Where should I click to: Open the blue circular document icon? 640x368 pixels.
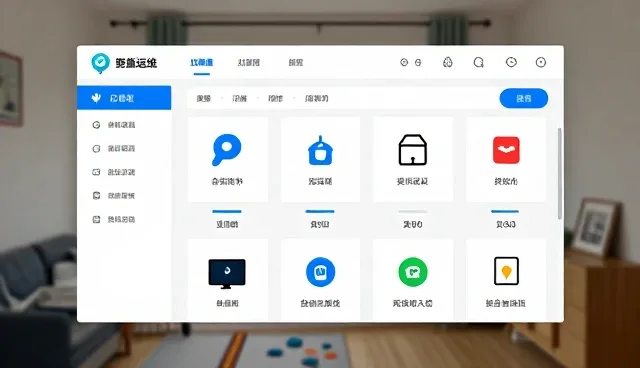[x=320, y=272]
